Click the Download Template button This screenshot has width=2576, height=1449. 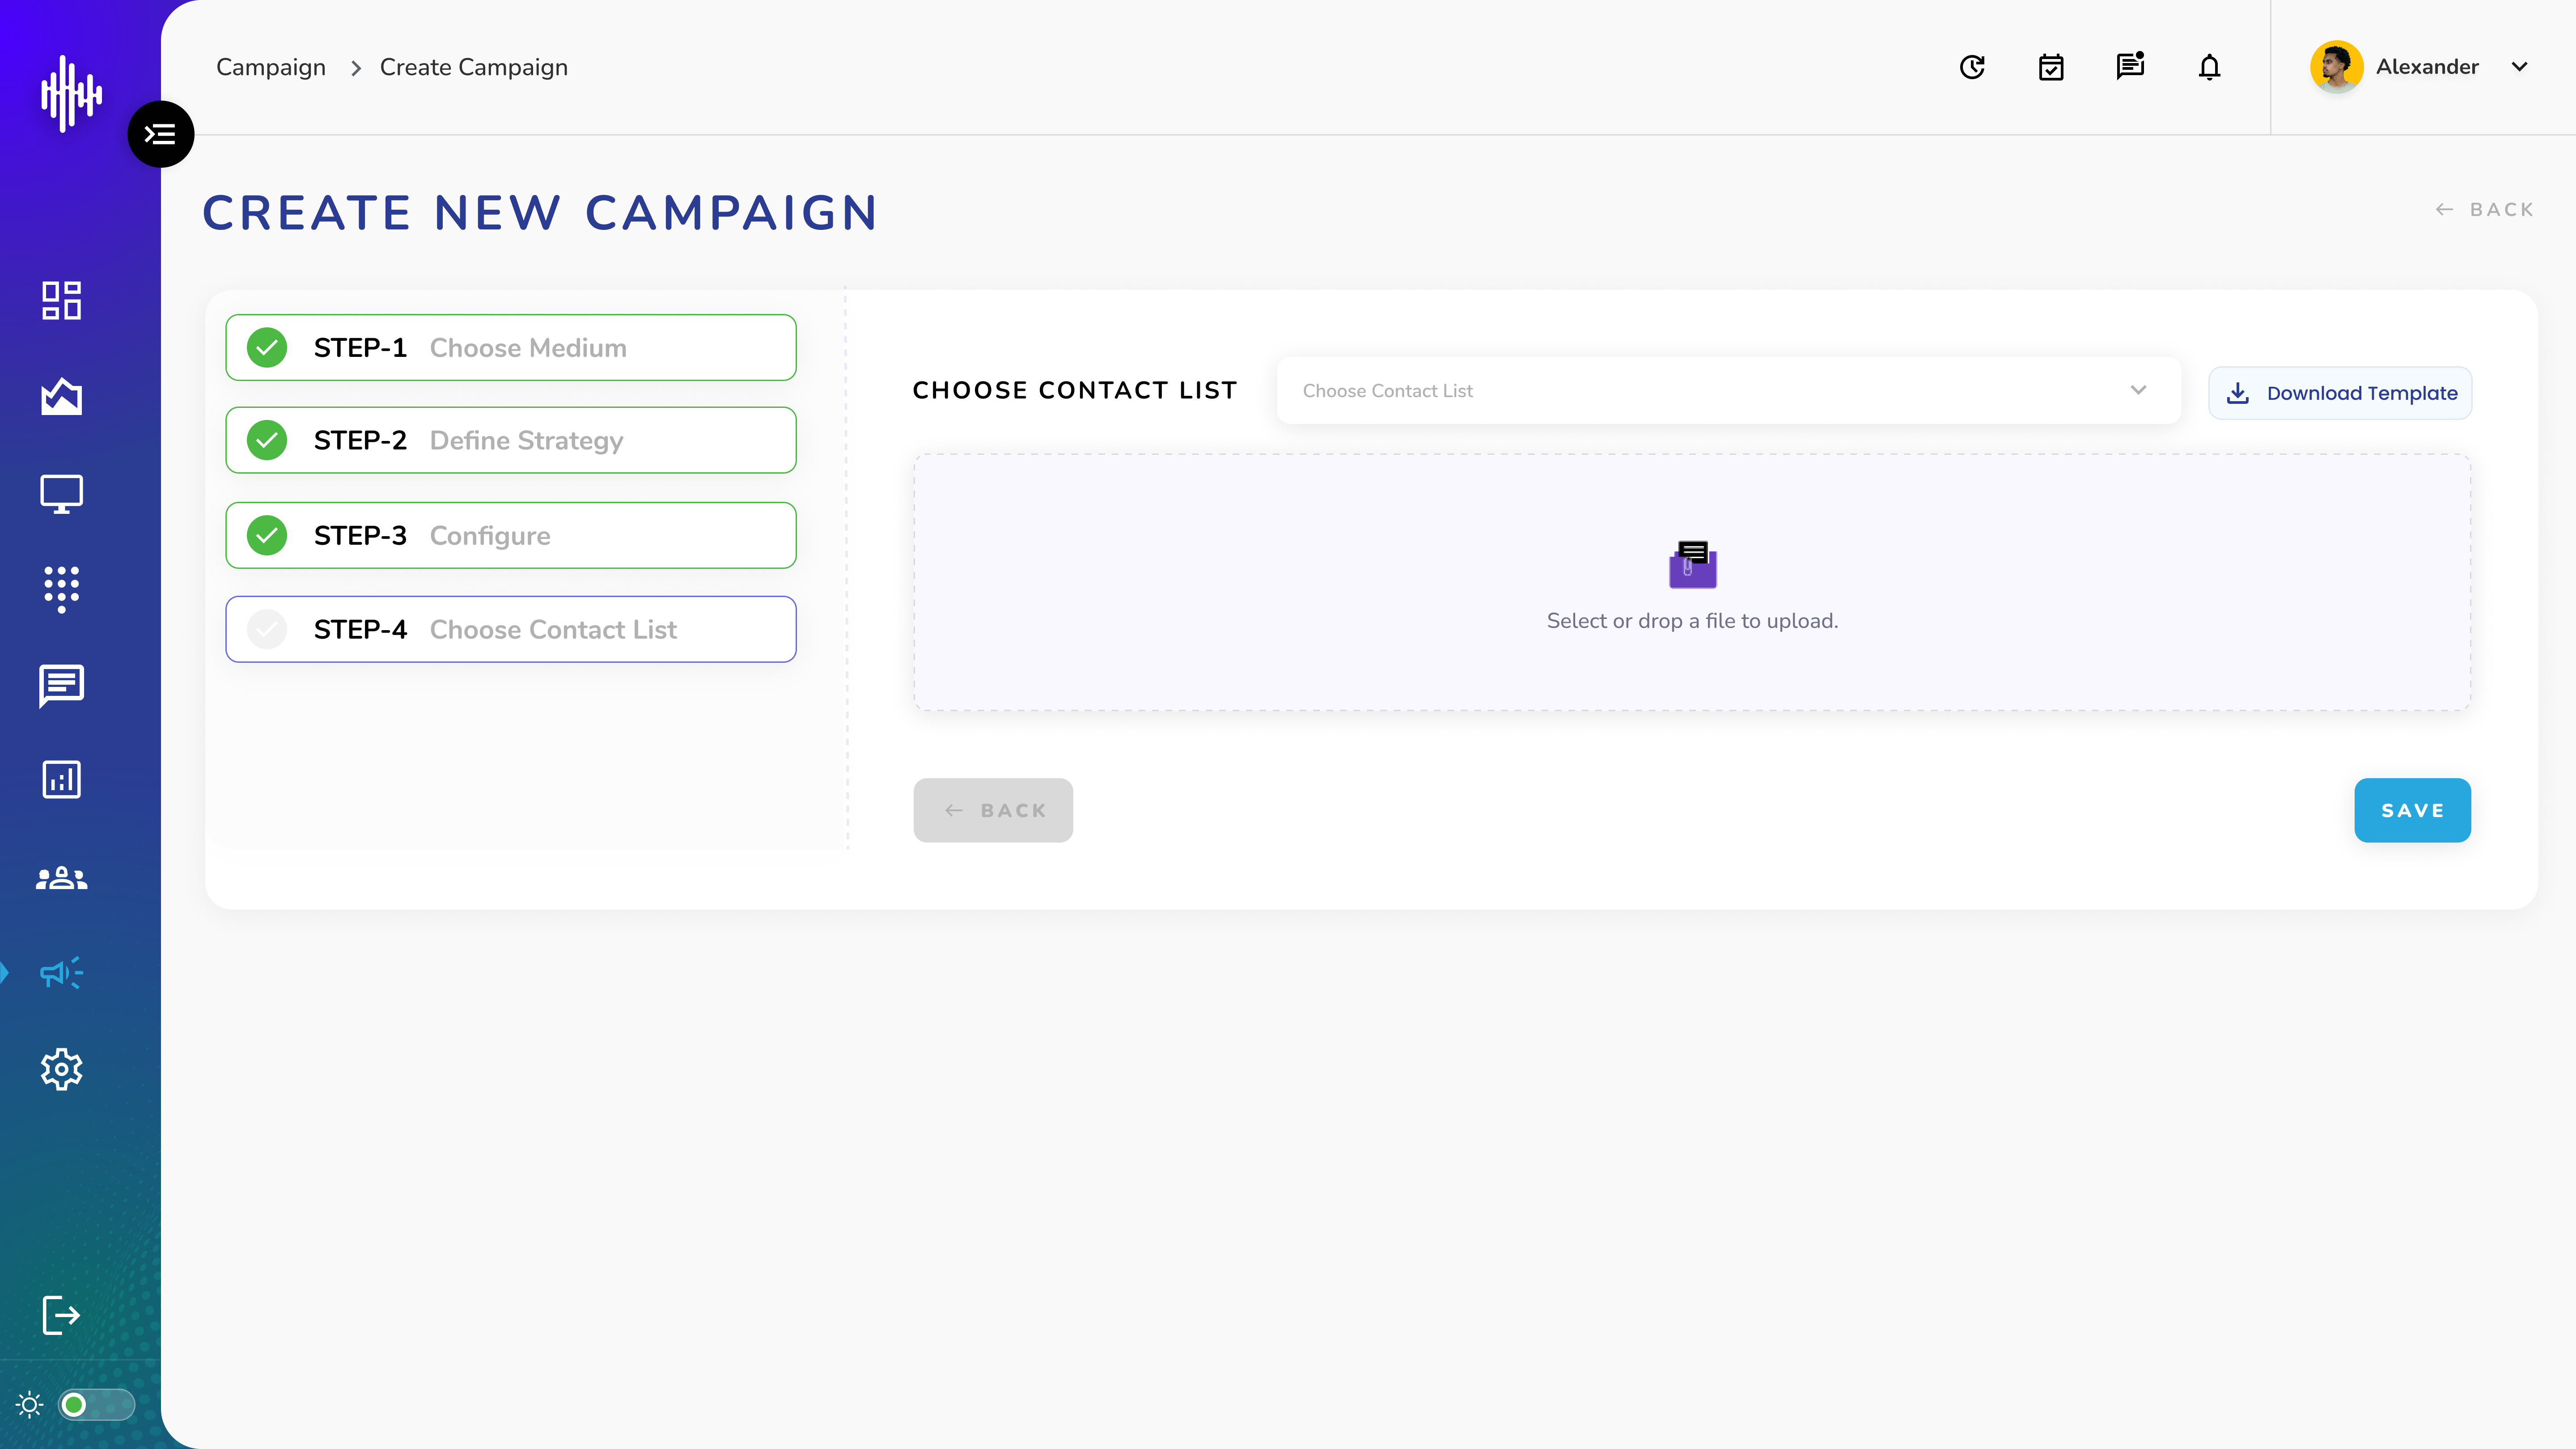click(x=2340, y=393)
